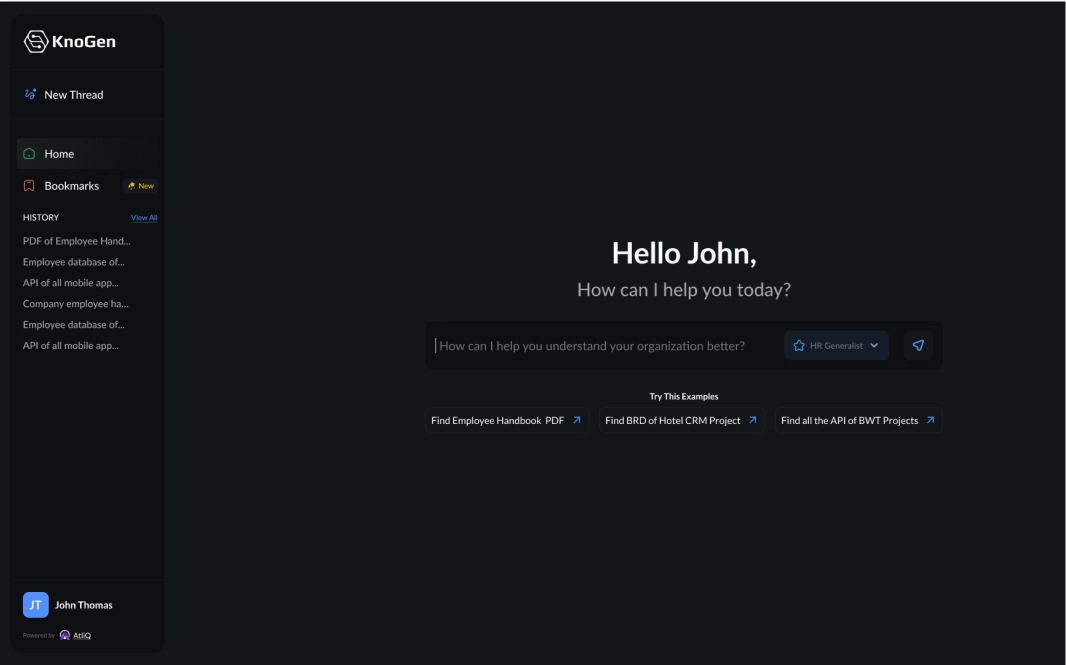Click the JT user avatar
Viewport: 1066px width, 665px height.
pyautogui.click(x=36, y=605)
